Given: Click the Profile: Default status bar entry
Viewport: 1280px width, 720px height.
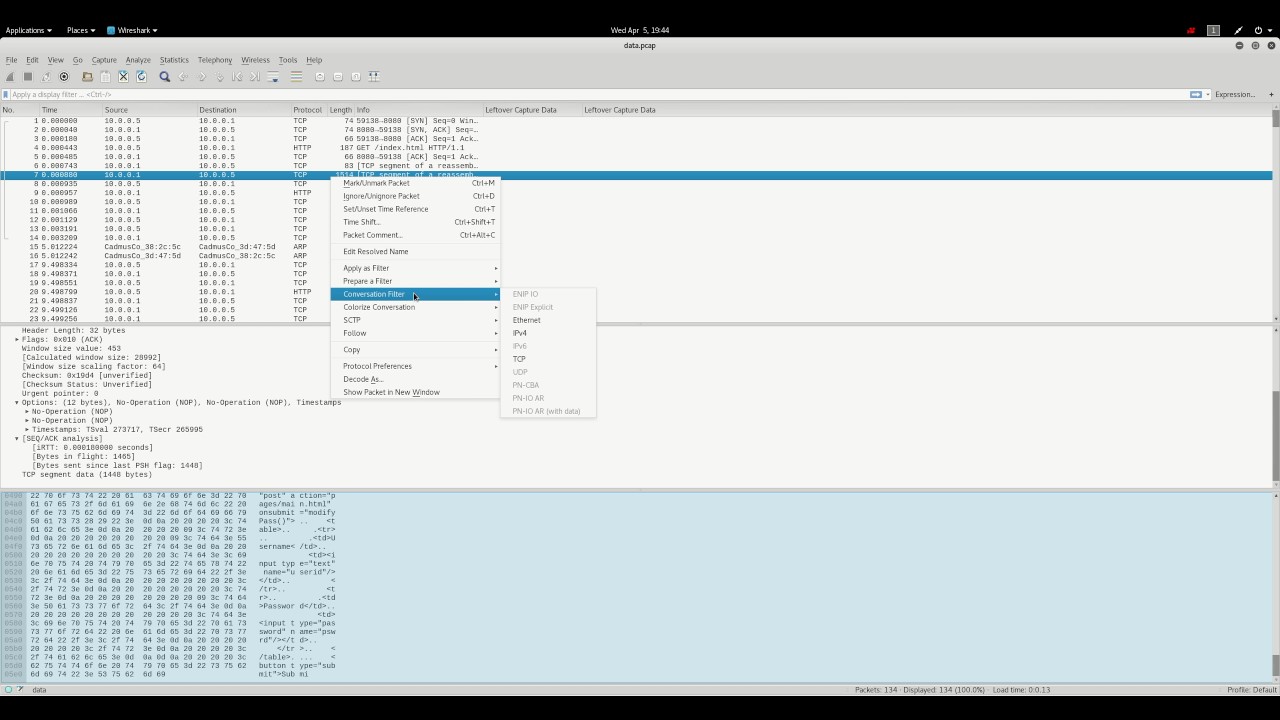Looking at the screenshot, I should pos(1251,689).
